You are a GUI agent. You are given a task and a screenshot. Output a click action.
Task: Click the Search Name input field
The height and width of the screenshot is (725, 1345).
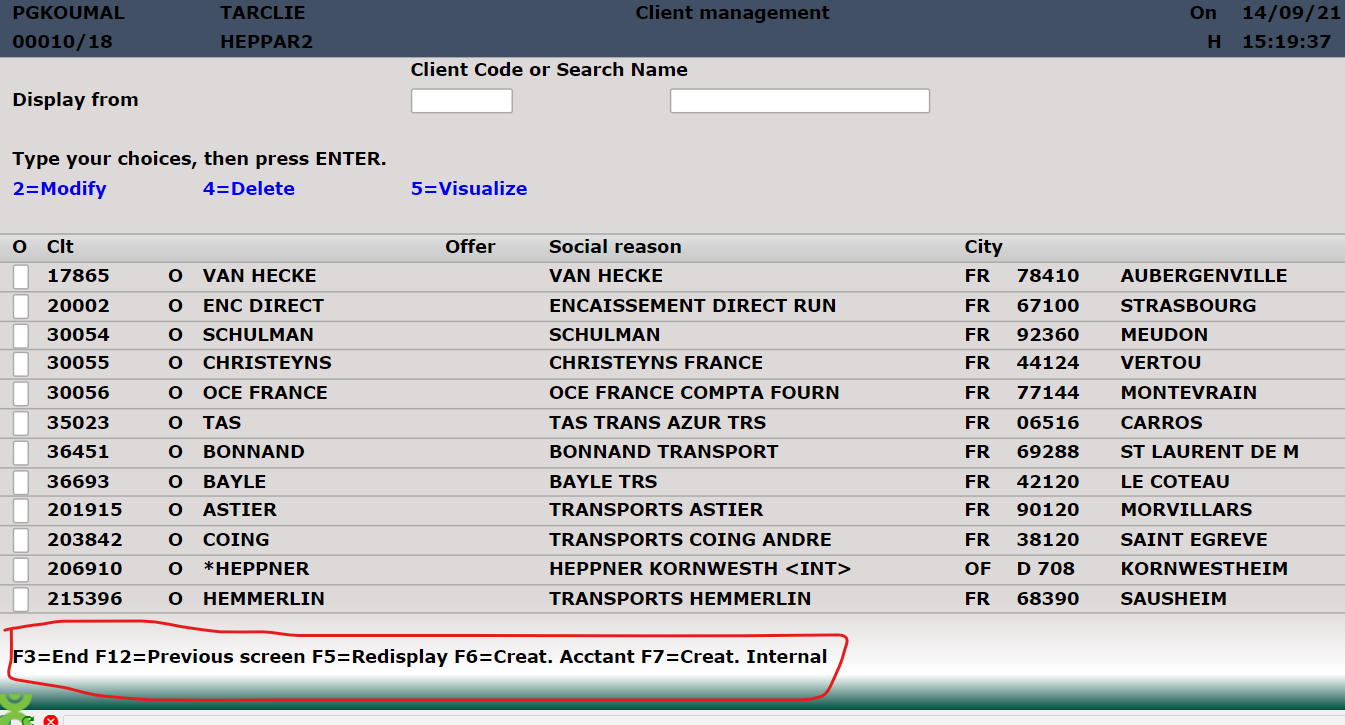point(799,101)
